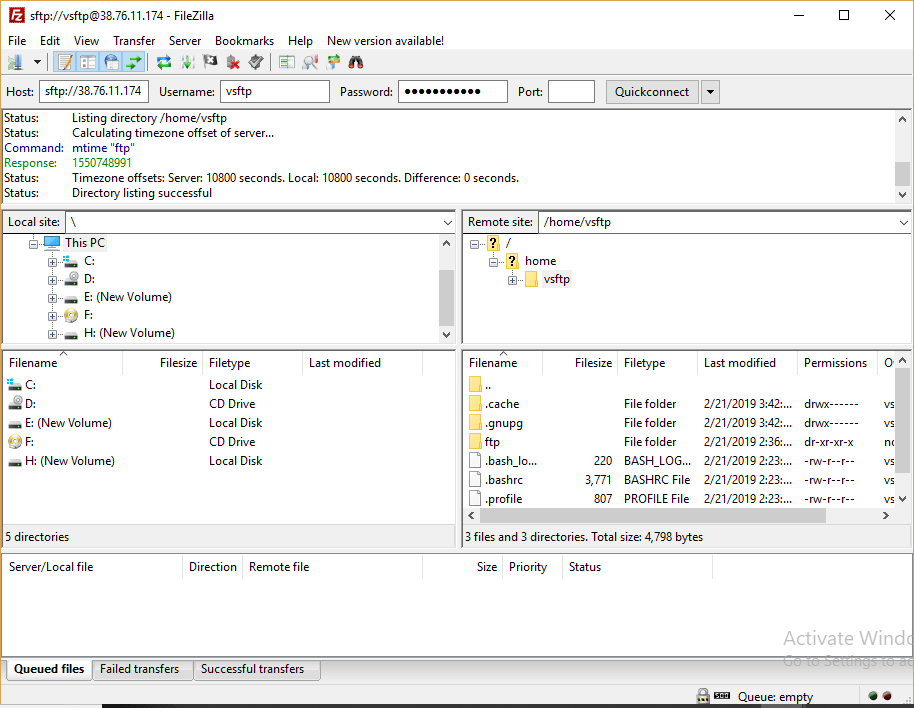
Task: Open the Remote site path dropdown
Action: [x=903, y=222]
